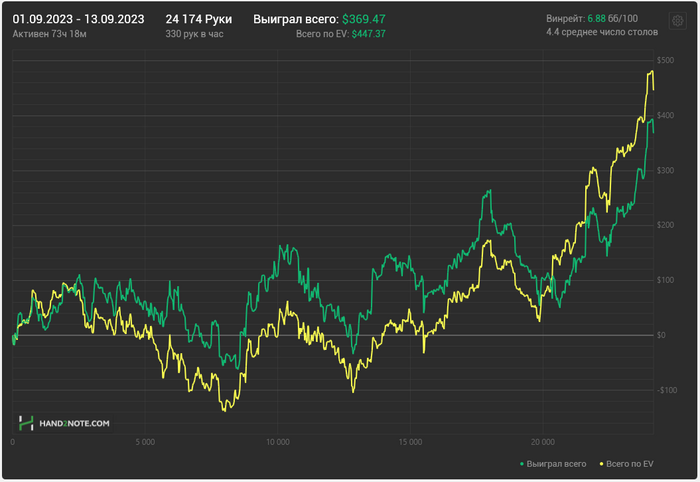Screen dimensions: 700x482
Task: Click the winrate value 6.88
Action: 596,18
